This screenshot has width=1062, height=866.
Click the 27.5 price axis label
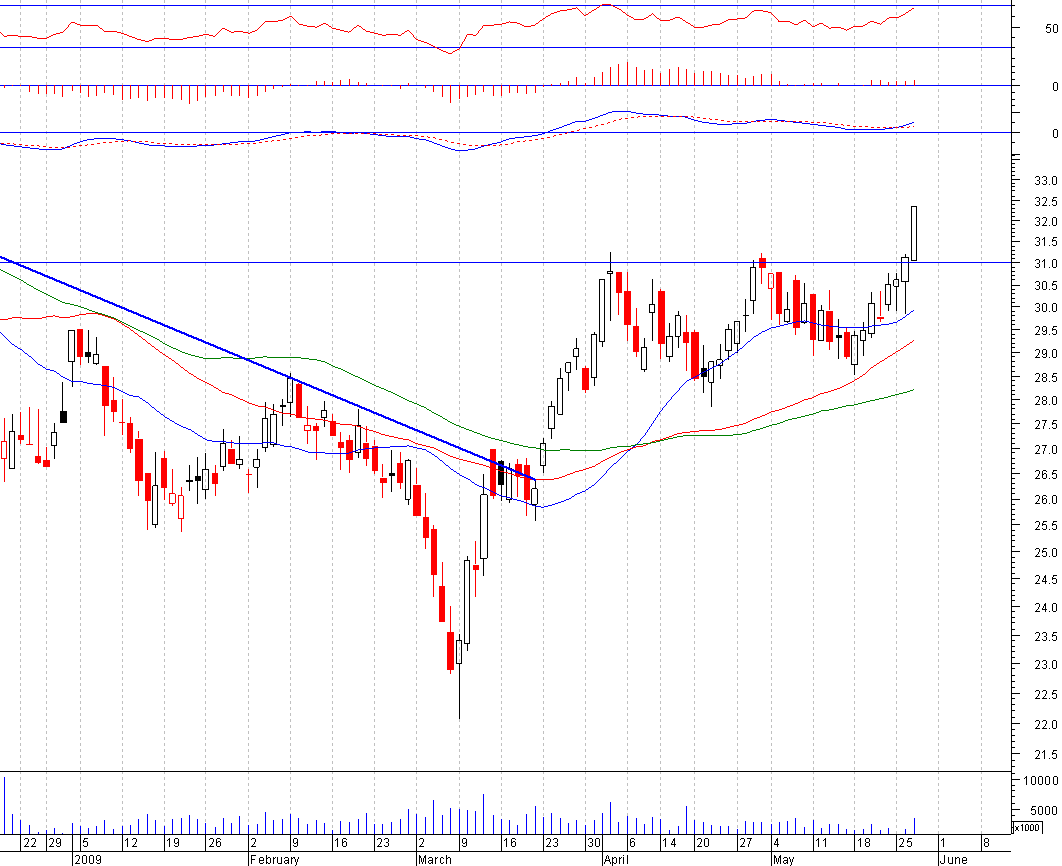1045,425
